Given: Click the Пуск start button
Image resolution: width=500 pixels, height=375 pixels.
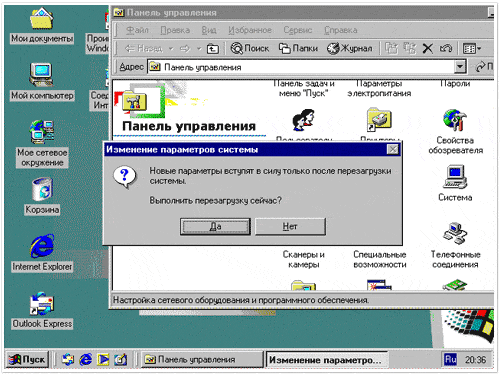Looking at the screenshot, I should pyautogui.click(x=27, y=359).
